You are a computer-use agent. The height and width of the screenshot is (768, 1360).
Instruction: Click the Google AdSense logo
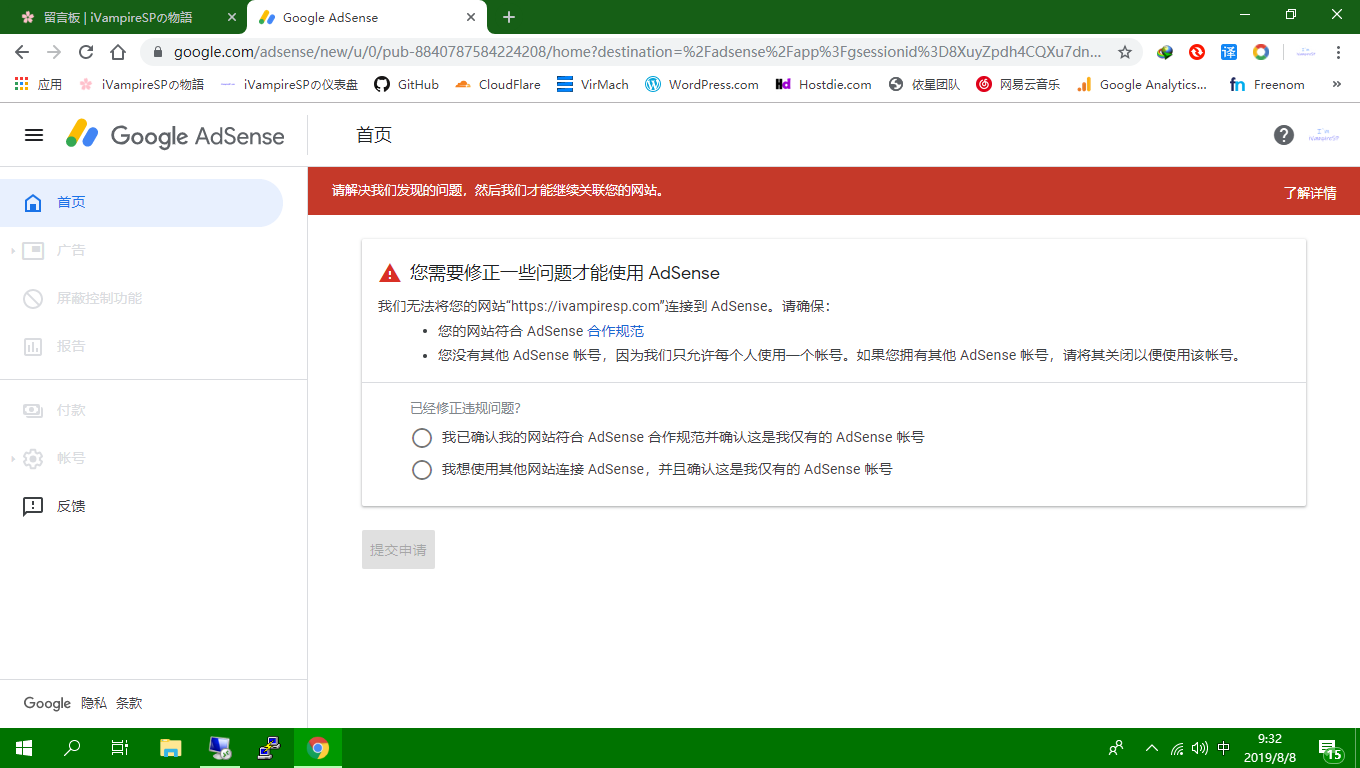175,135
